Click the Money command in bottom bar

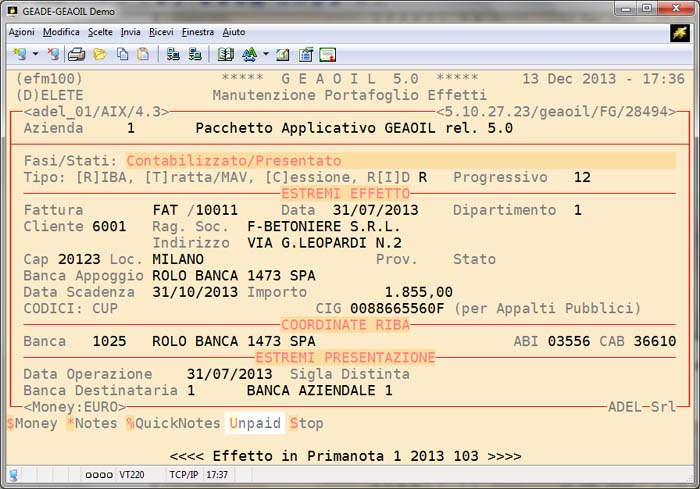point(32,423)
